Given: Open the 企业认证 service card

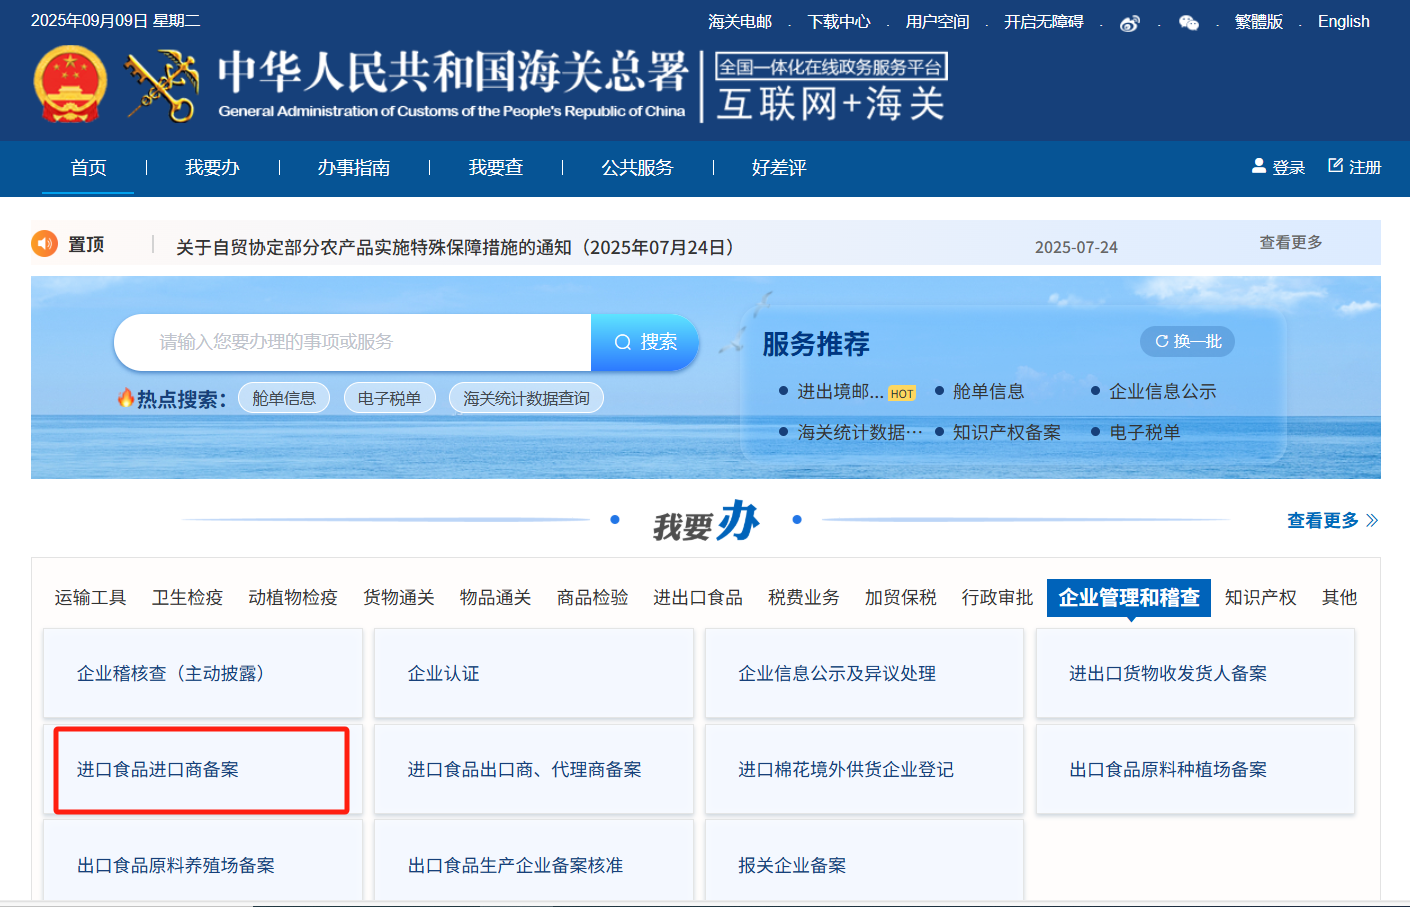Looking at the screenshot, I should (x=533, y=674).
